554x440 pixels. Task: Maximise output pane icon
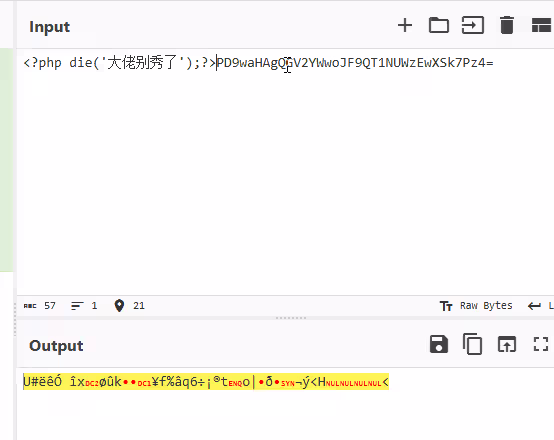click(x=541, y=344)
